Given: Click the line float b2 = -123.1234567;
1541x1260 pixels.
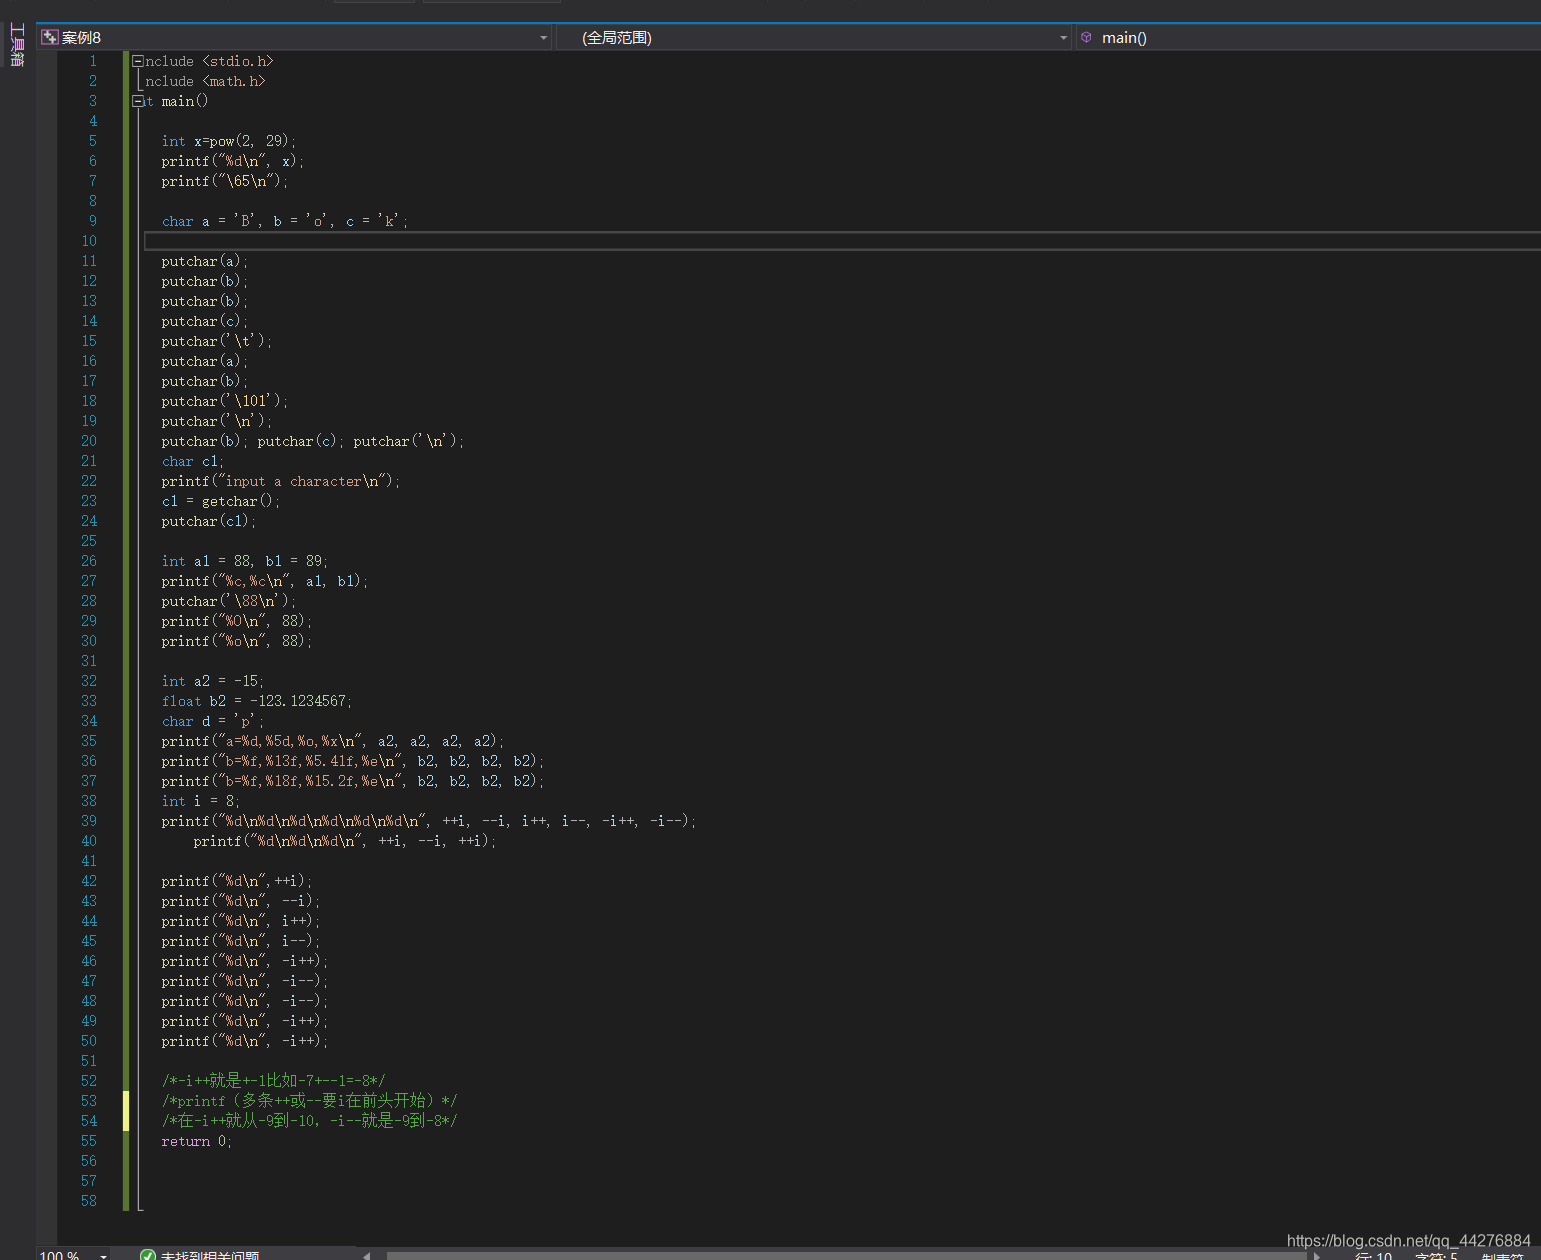Looking at the screenshot, I should pyautogui.click(x=256, y=701).
